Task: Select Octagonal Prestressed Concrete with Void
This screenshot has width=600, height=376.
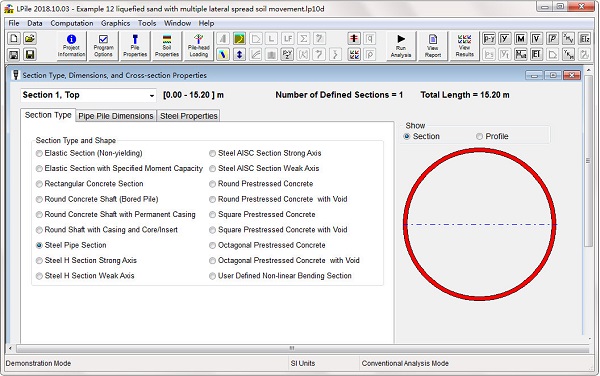Action: tap(284, 260)
